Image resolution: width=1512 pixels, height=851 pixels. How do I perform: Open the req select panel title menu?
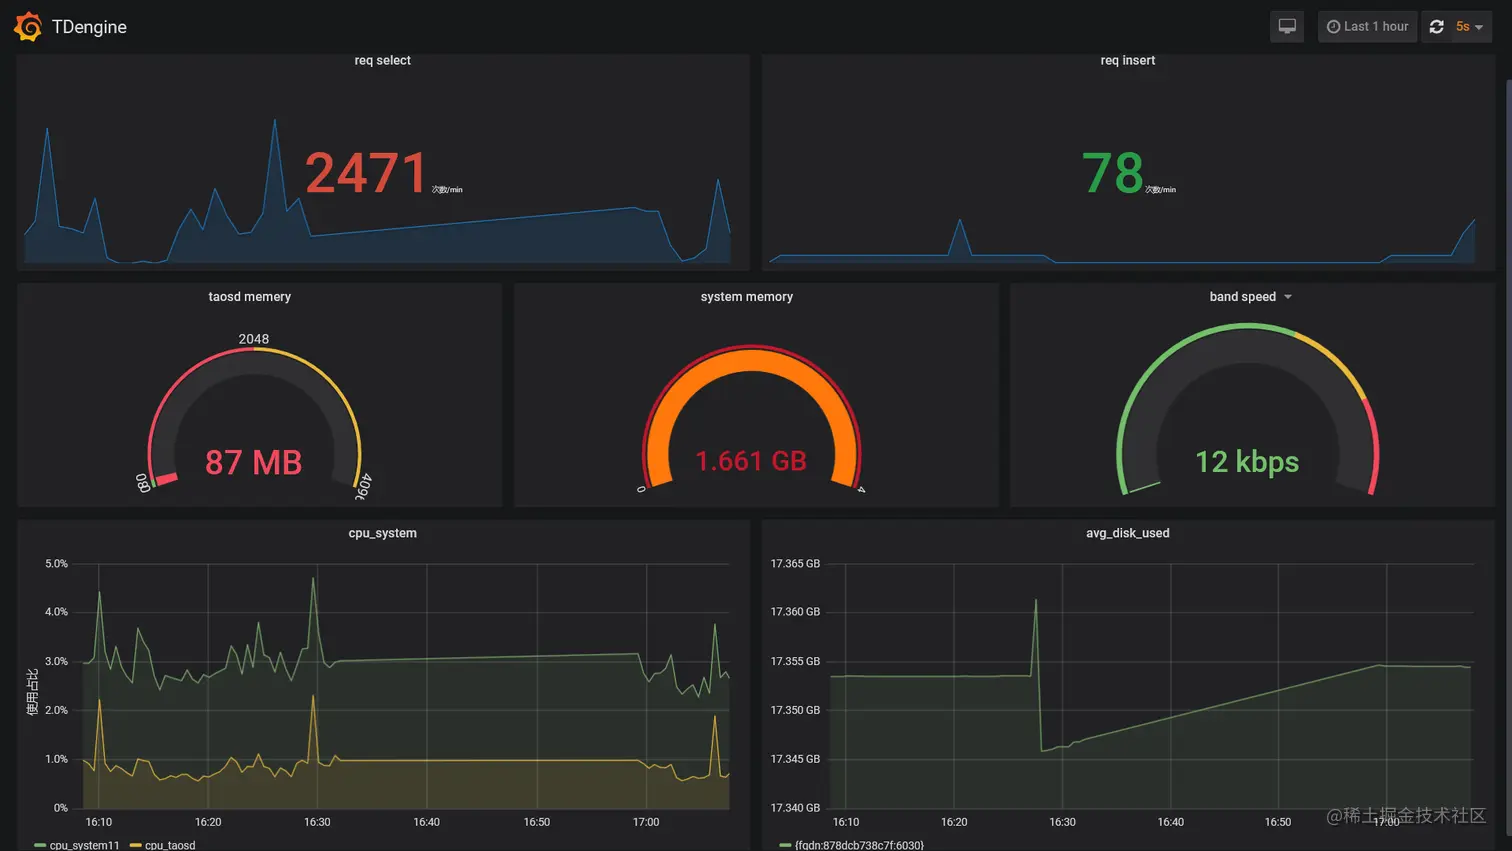(x=382, y=60)
